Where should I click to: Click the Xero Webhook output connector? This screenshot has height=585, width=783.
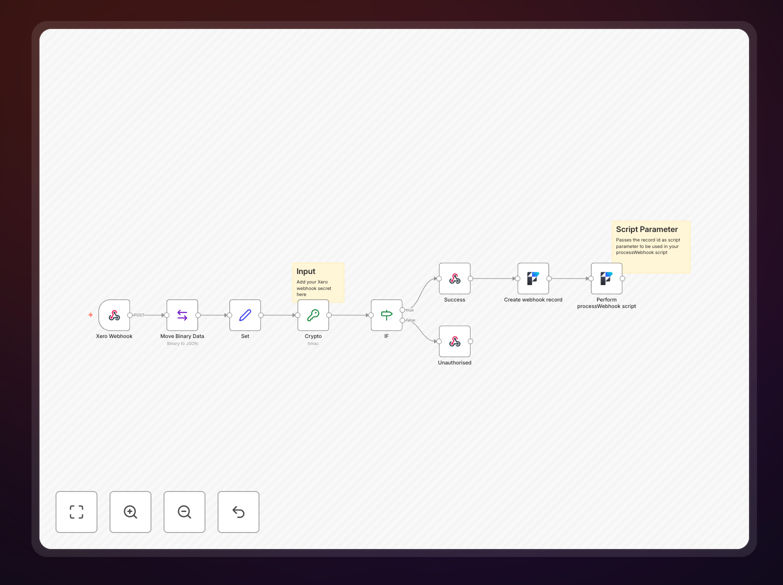point(130,315)
